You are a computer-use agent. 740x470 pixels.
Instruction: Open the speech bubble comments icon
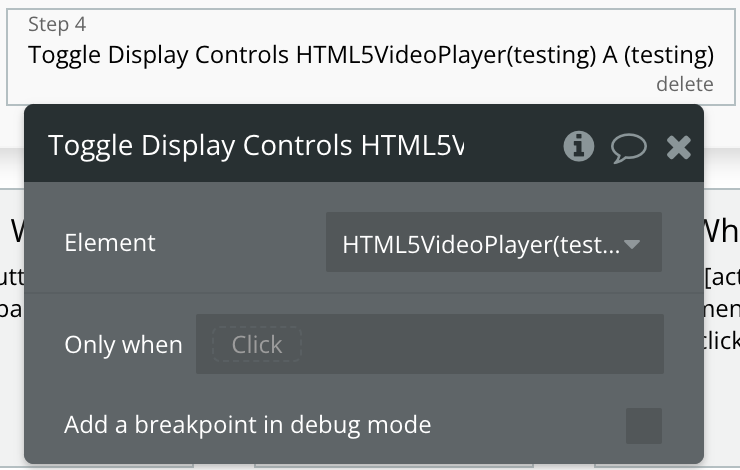pos(629,147)
